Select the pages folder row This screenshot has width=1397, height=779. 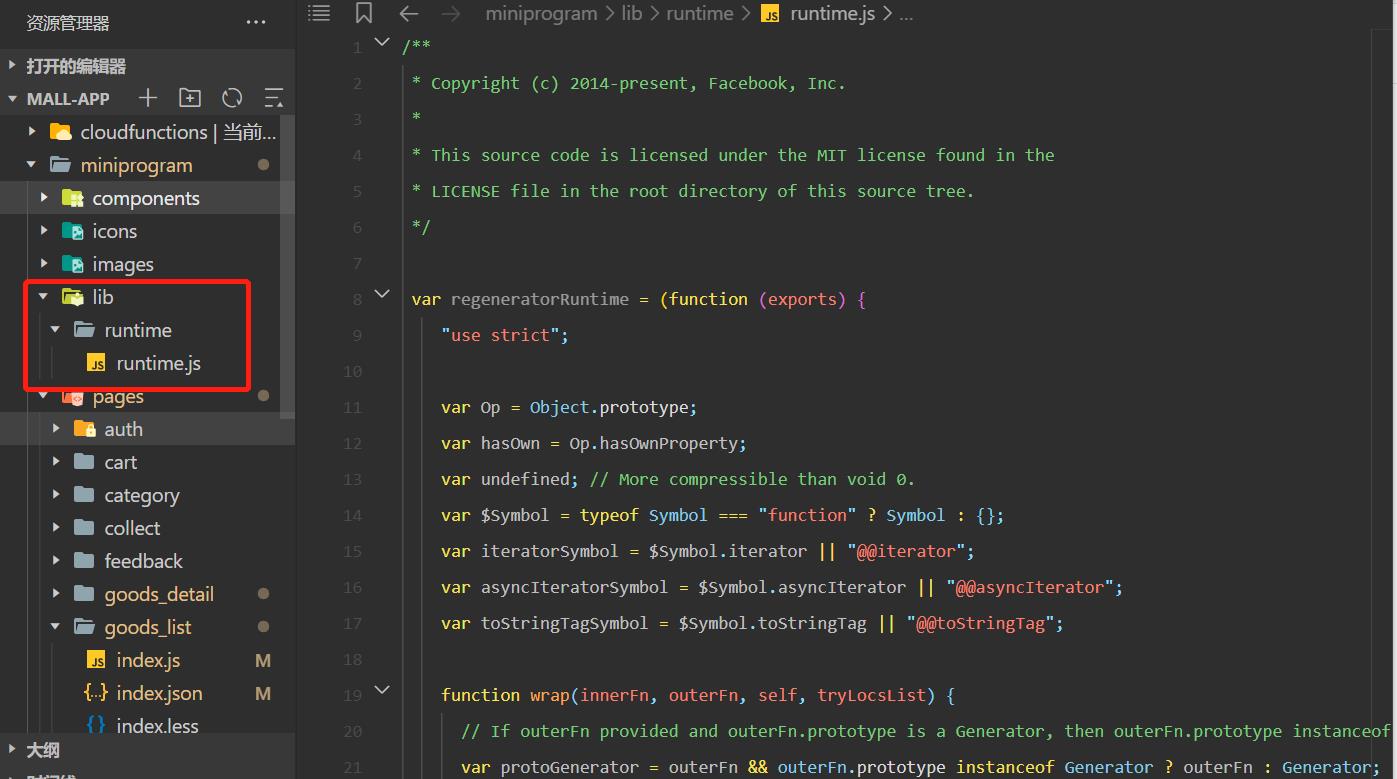tap(147, 397)
